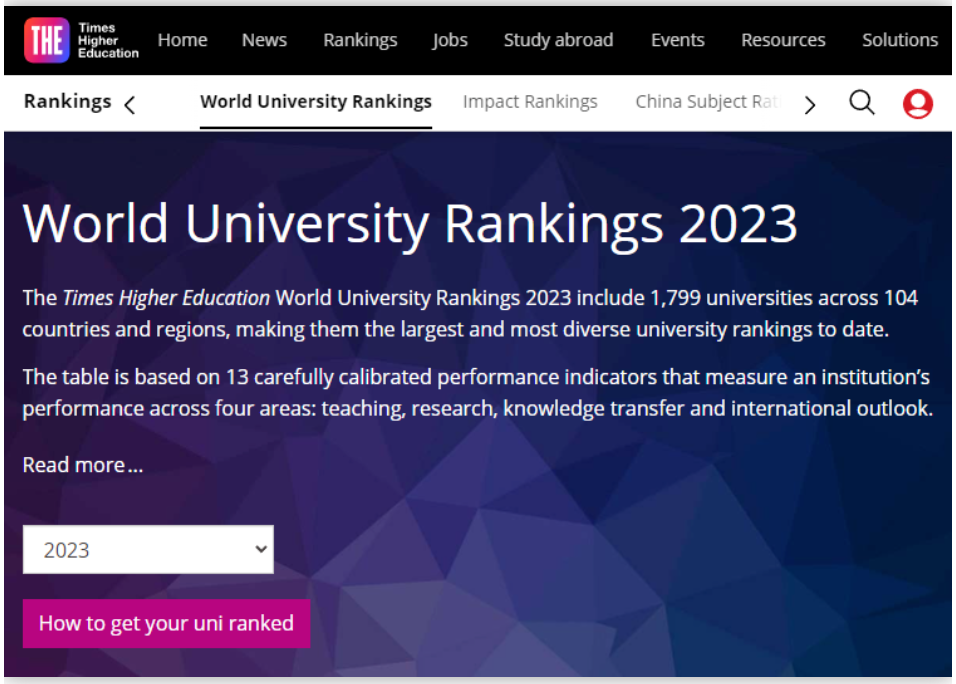Select Rankings in the top black navigation bar

point(360,40)
